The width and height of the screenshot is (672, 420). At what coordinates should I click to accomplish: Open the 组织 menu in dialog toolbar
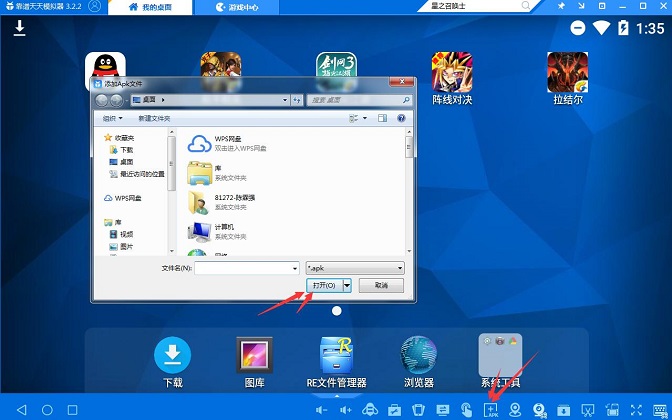point(113,118)
